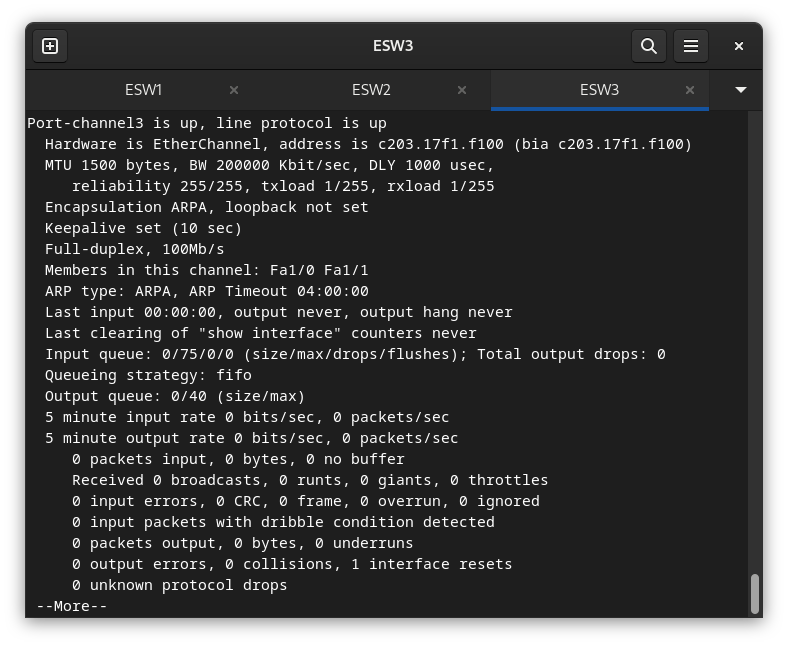788x646 pixels.
Task: Click the scrollbar track above the thumb
Action: point(755,342)
